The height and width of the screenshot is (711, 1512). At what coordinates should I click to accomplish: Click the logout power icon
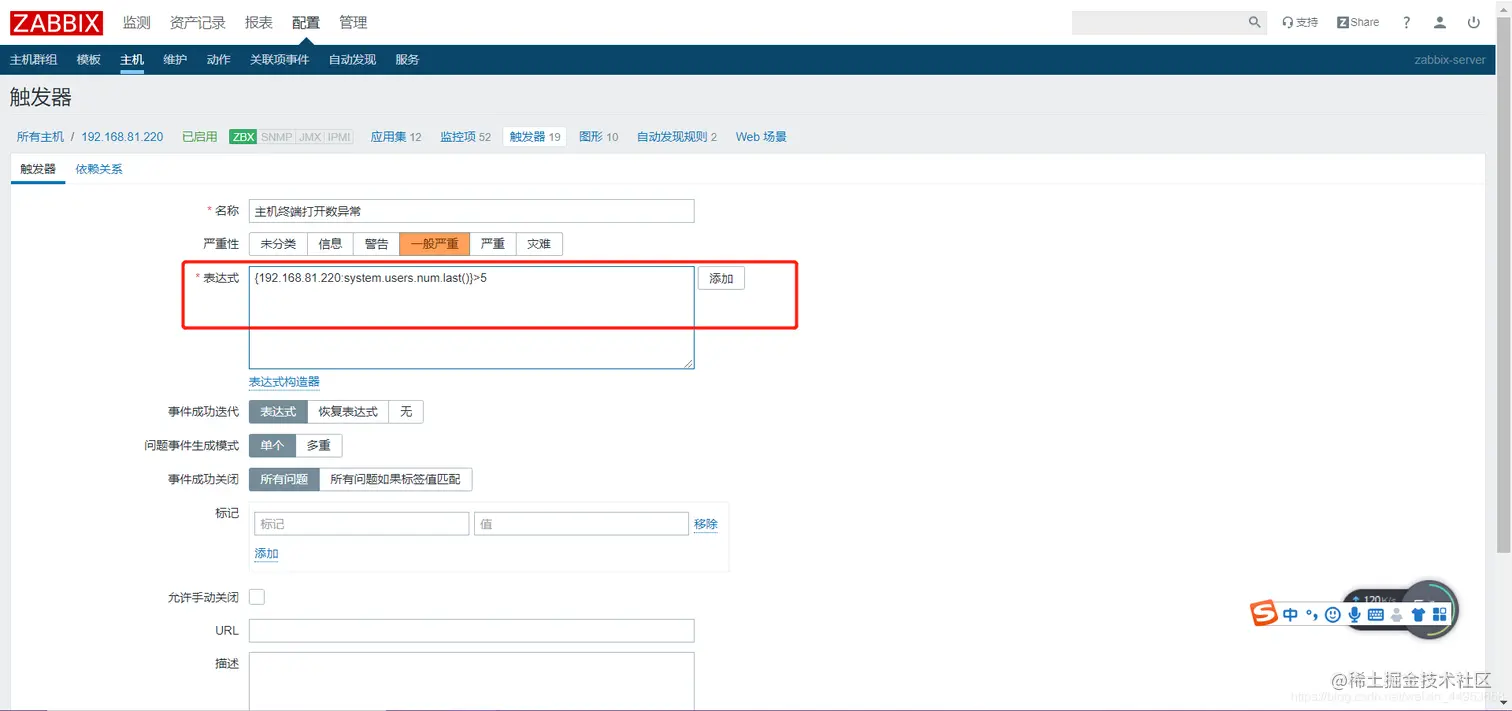tap(1474, 22)
